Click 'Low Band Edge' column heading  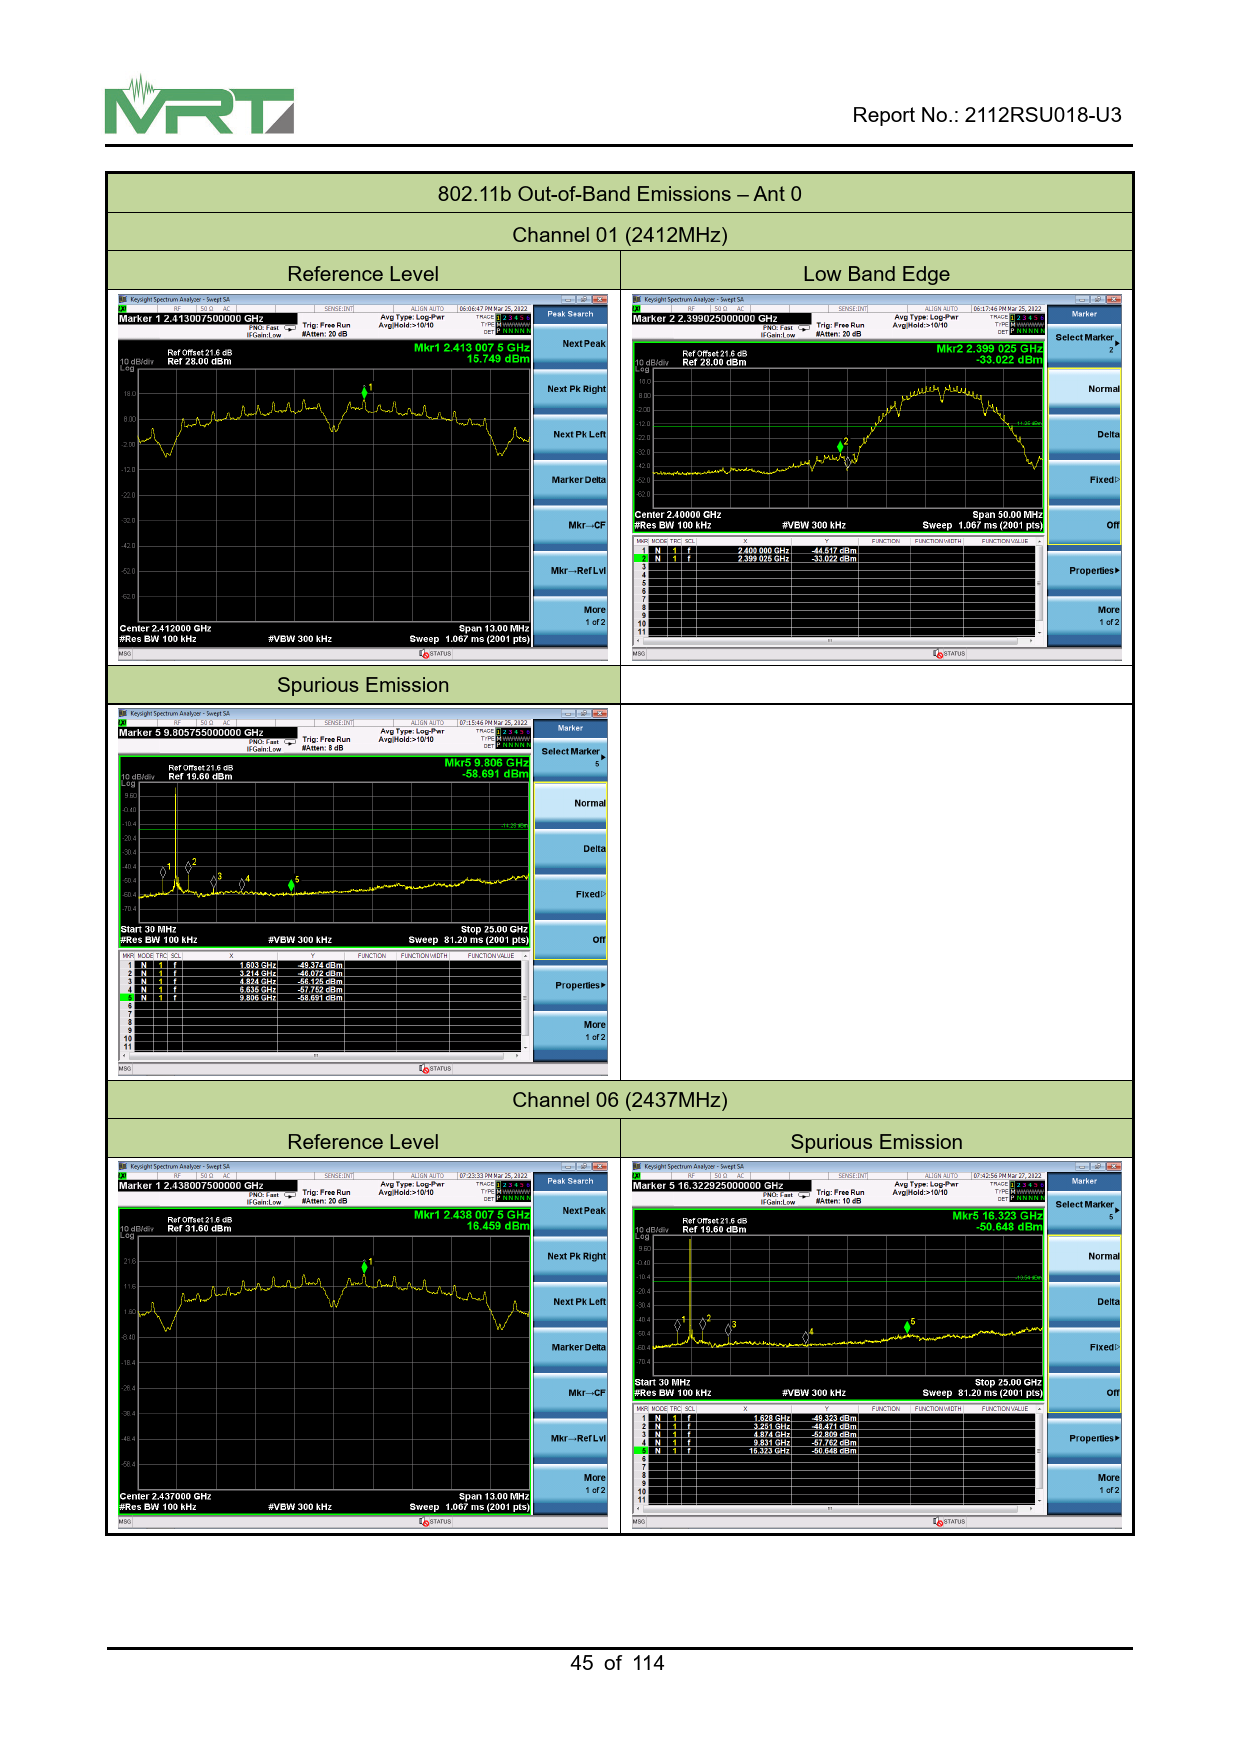pos(877,274)
